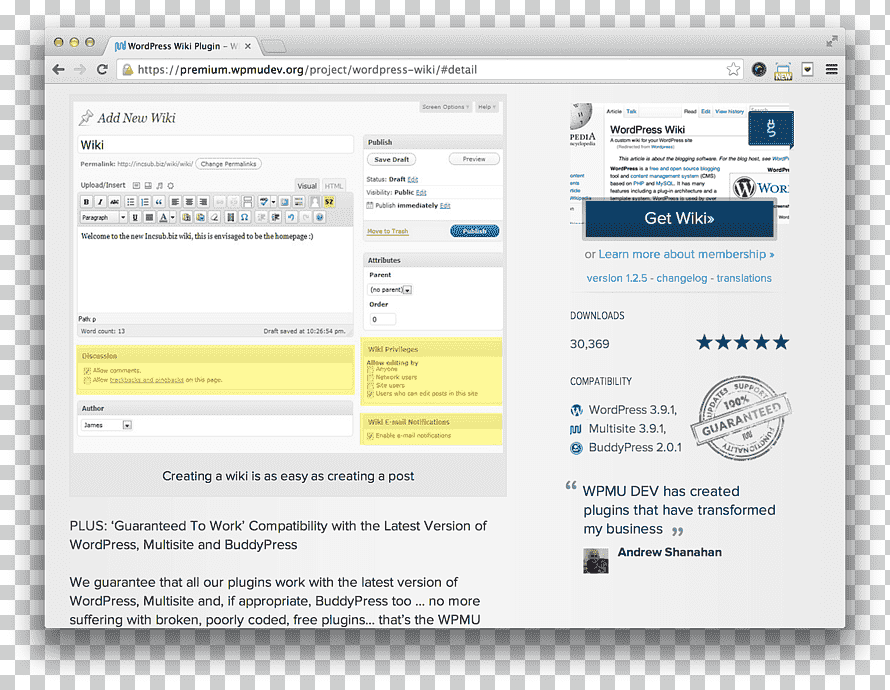
Task: Toggle strikethrough (ABC) formatting
Action: (115, 202)
